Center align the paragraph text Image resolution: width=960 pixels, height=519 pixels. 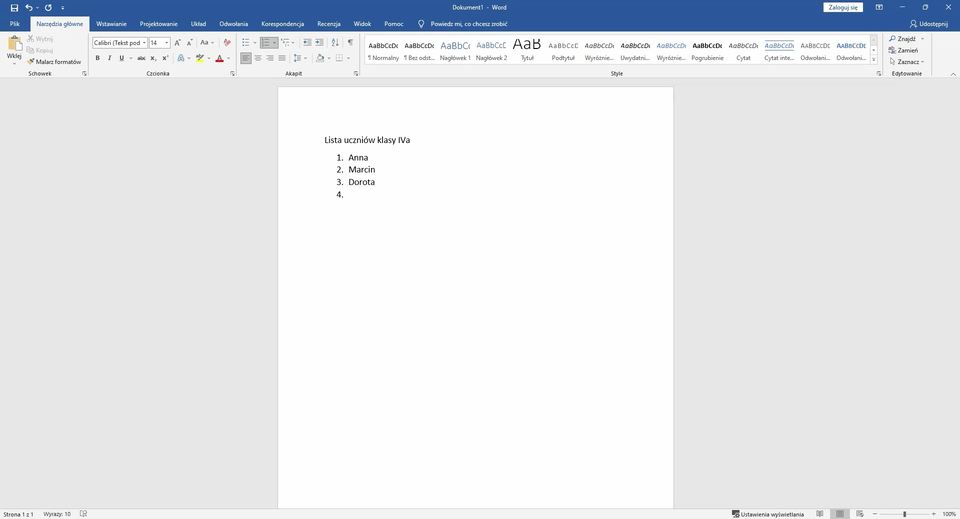[258, 58]
